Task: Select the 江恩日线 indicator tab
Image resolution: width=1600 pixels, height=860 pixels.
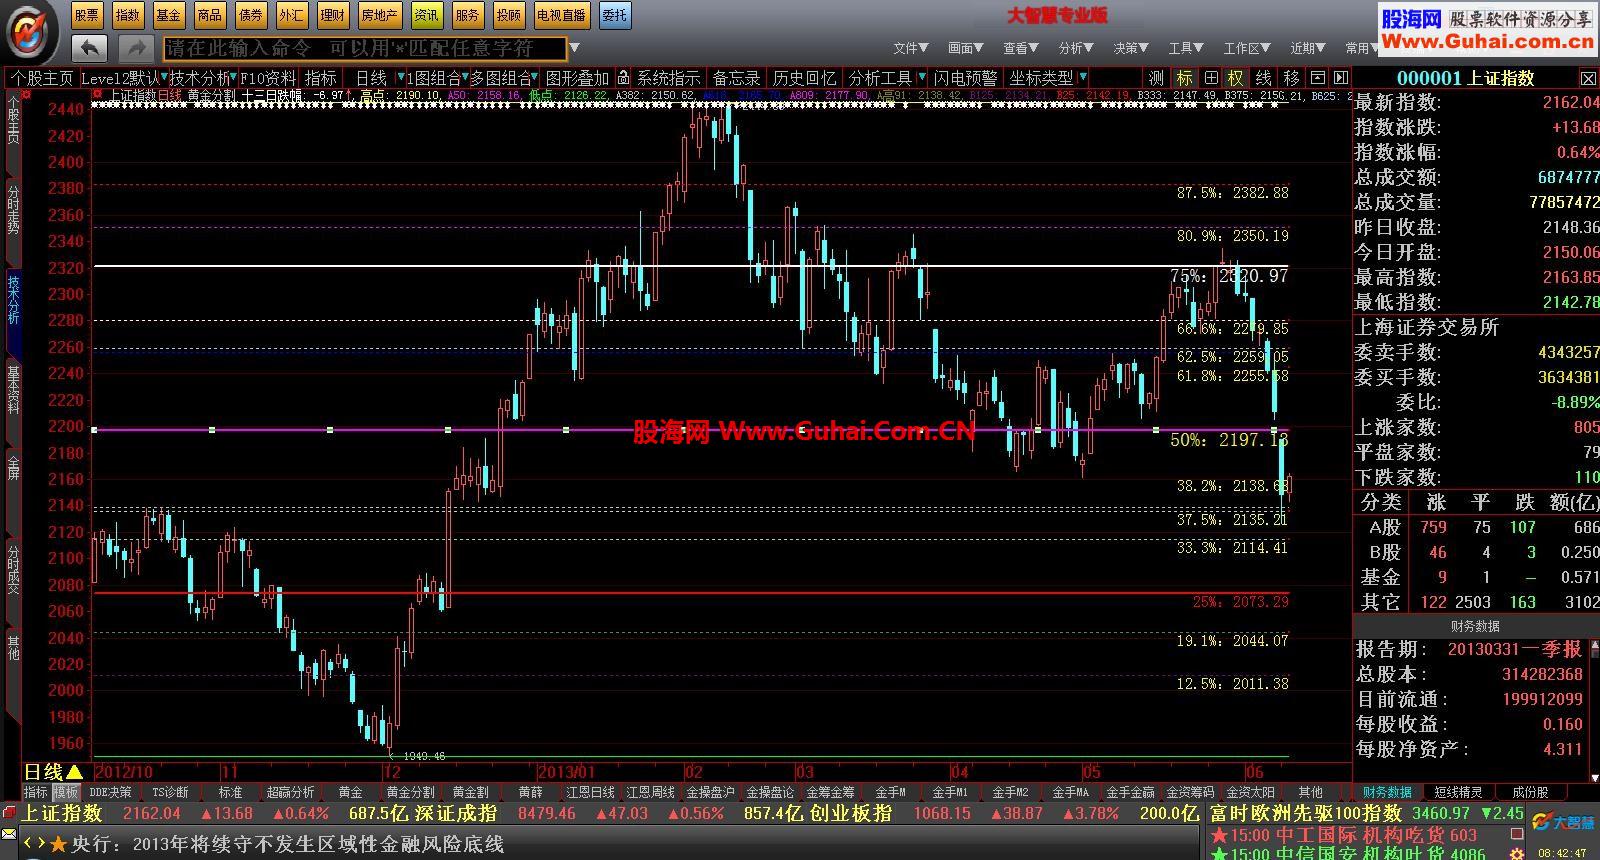Action: pyautogui.click(x=590, y=792)
